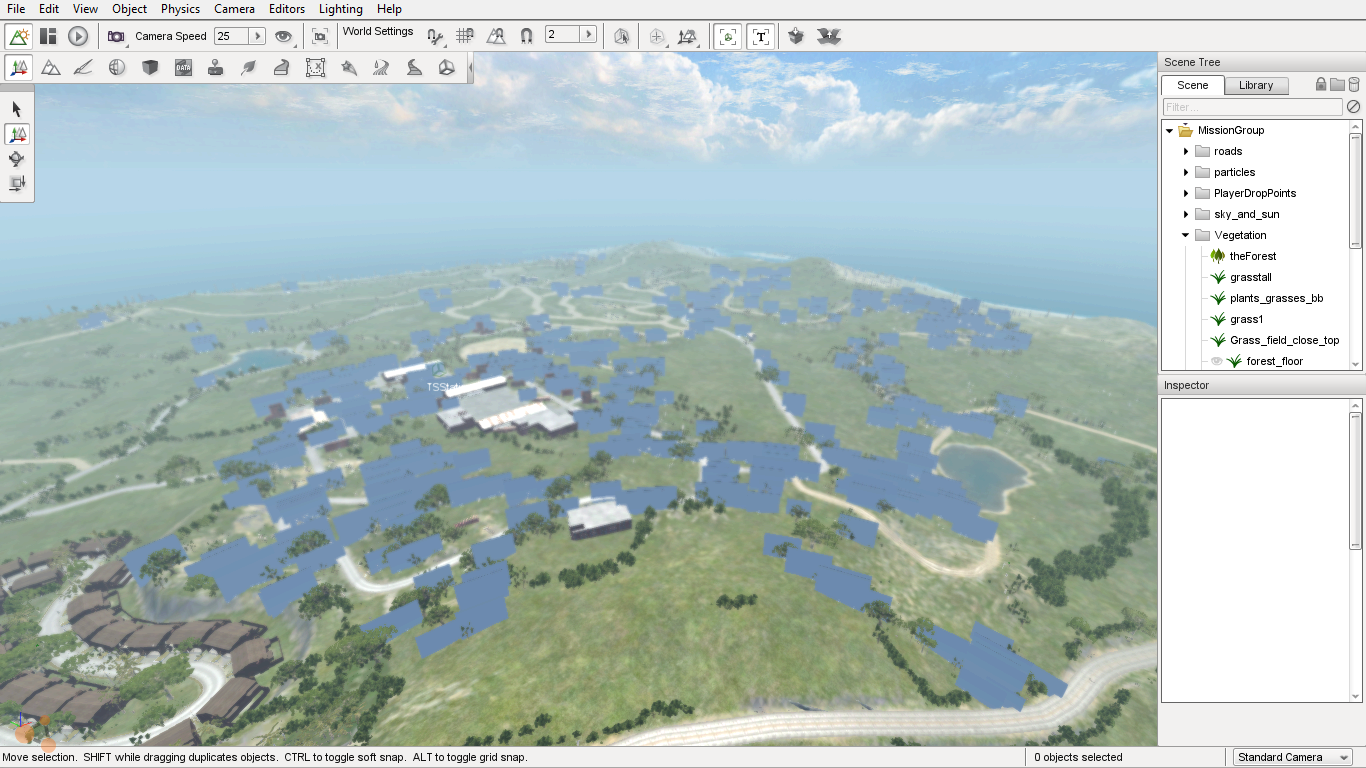Toggle bounding box selection icon
The height and width of the screenshot is (768, 1366).
pos(622,36)
